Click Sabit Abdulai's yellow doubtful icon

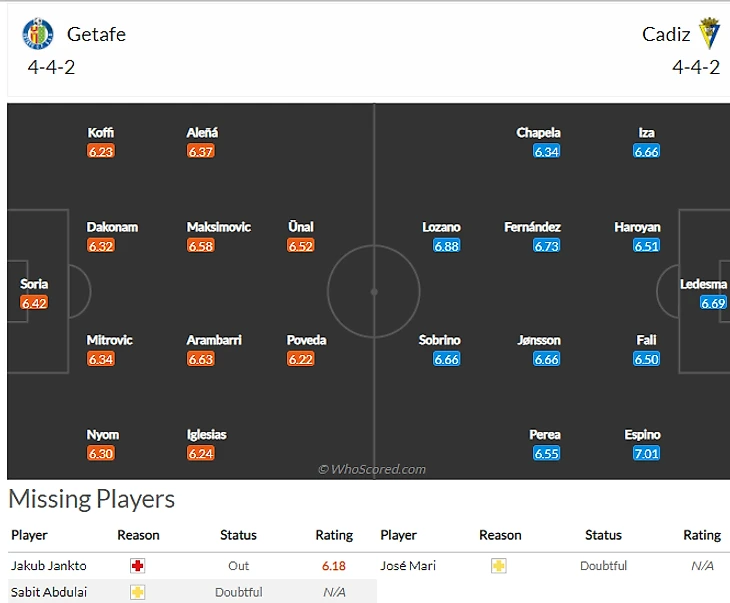(138, 592)
